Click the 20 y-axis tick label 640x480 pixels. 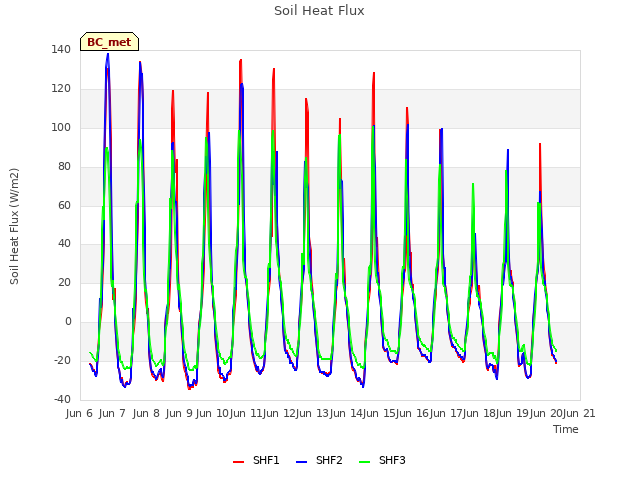(x=63, y=282)
